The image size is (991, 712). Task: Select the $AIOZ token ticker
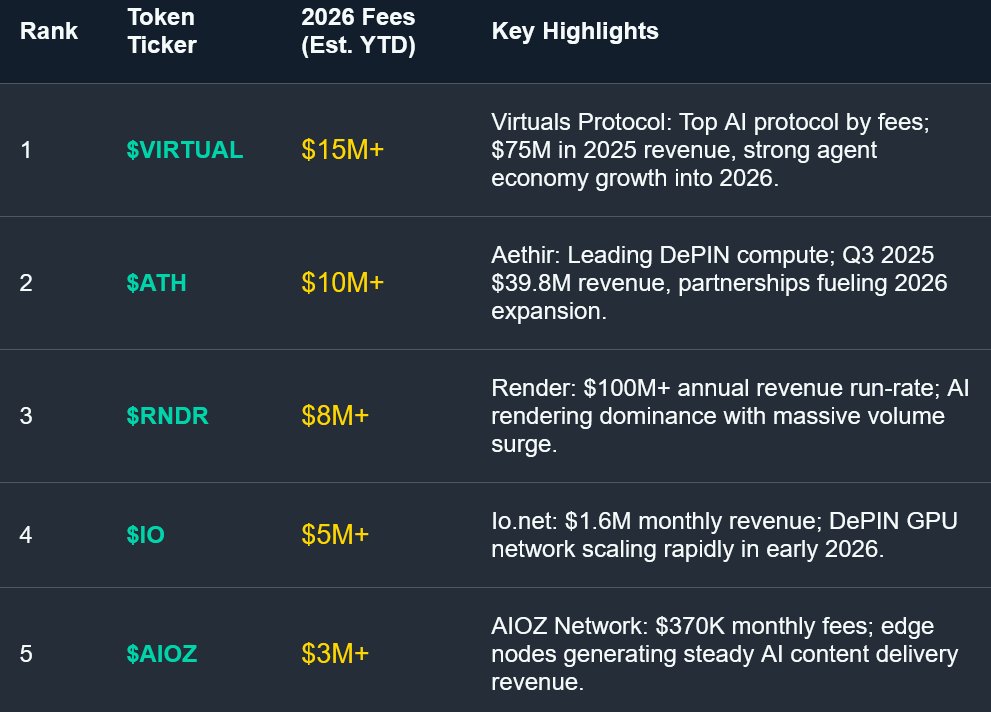pyautogui.click(x=161, y=654)
